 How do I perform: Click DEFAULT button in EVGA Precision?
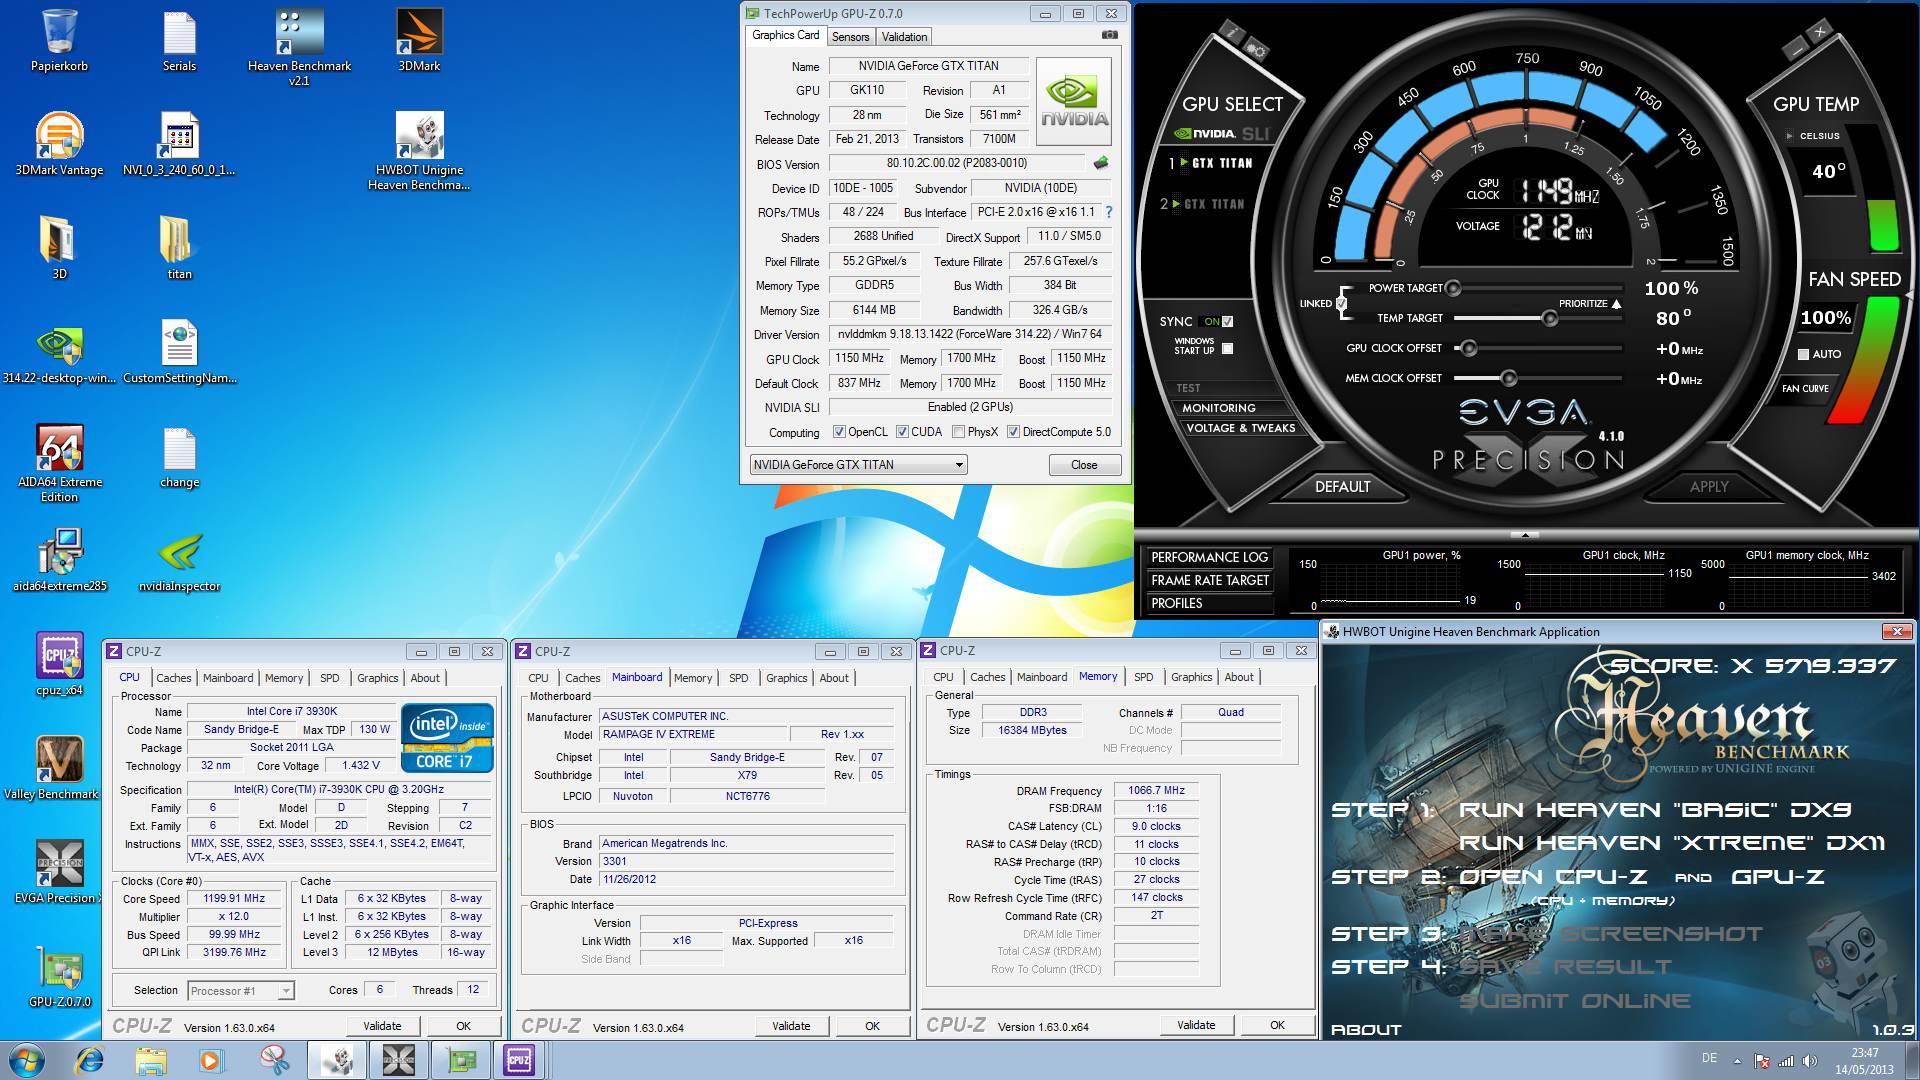pos(1342,487)
